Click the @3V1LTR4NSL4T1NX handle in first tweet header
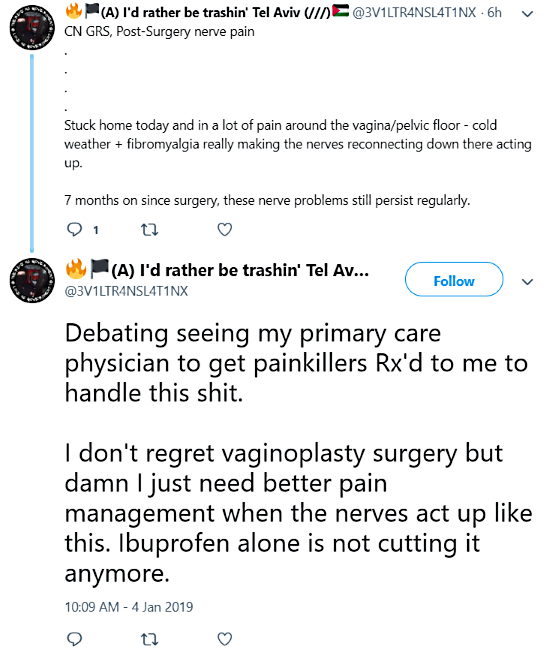 click(x=414, y=12)
